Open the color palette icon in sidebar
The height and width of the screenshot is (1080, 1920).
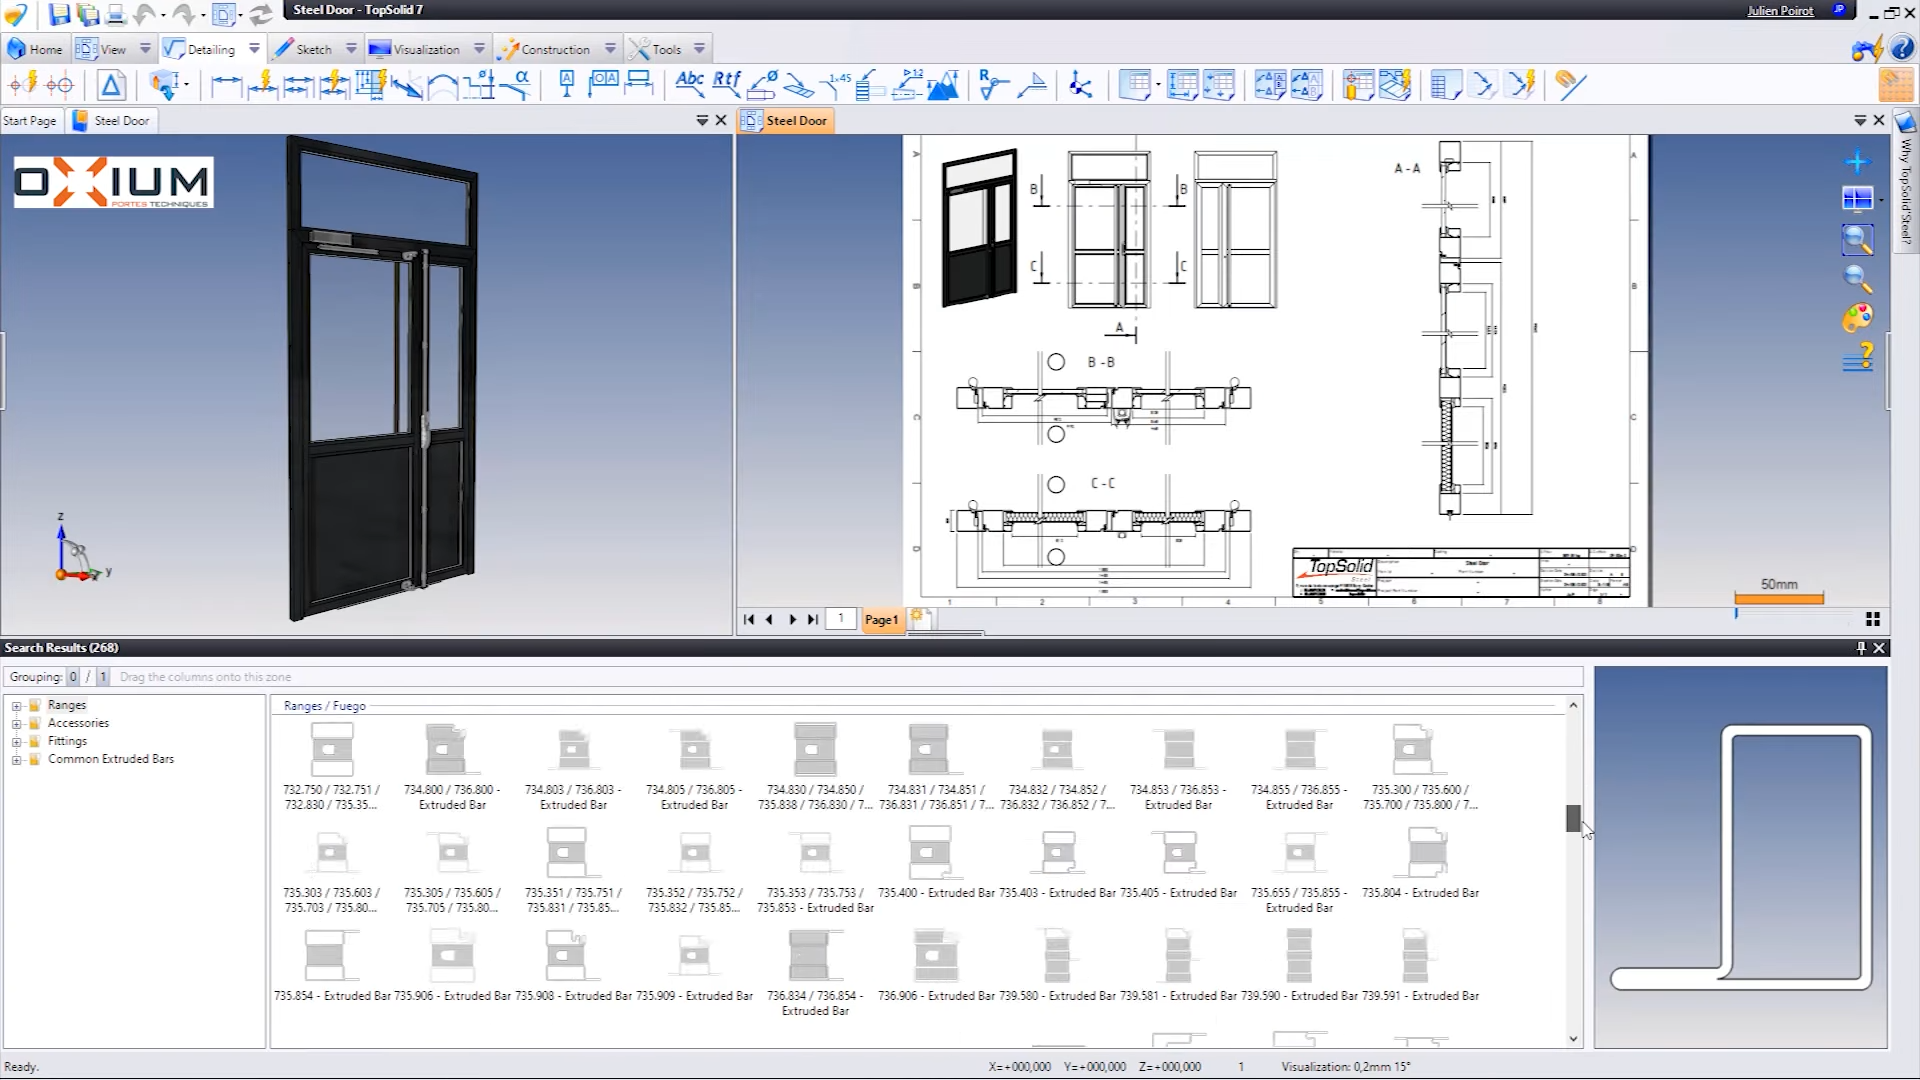[x=1857, y=319]
